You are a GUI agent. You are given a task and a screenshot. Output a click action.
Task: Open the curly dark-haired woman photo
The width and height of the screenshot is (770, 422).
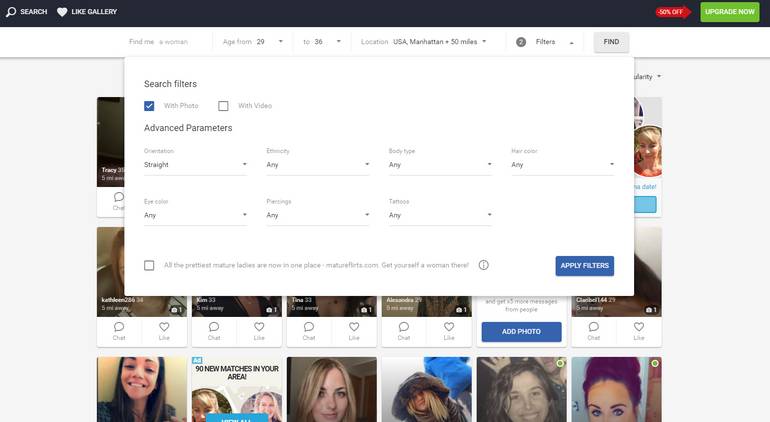(522, 390)
